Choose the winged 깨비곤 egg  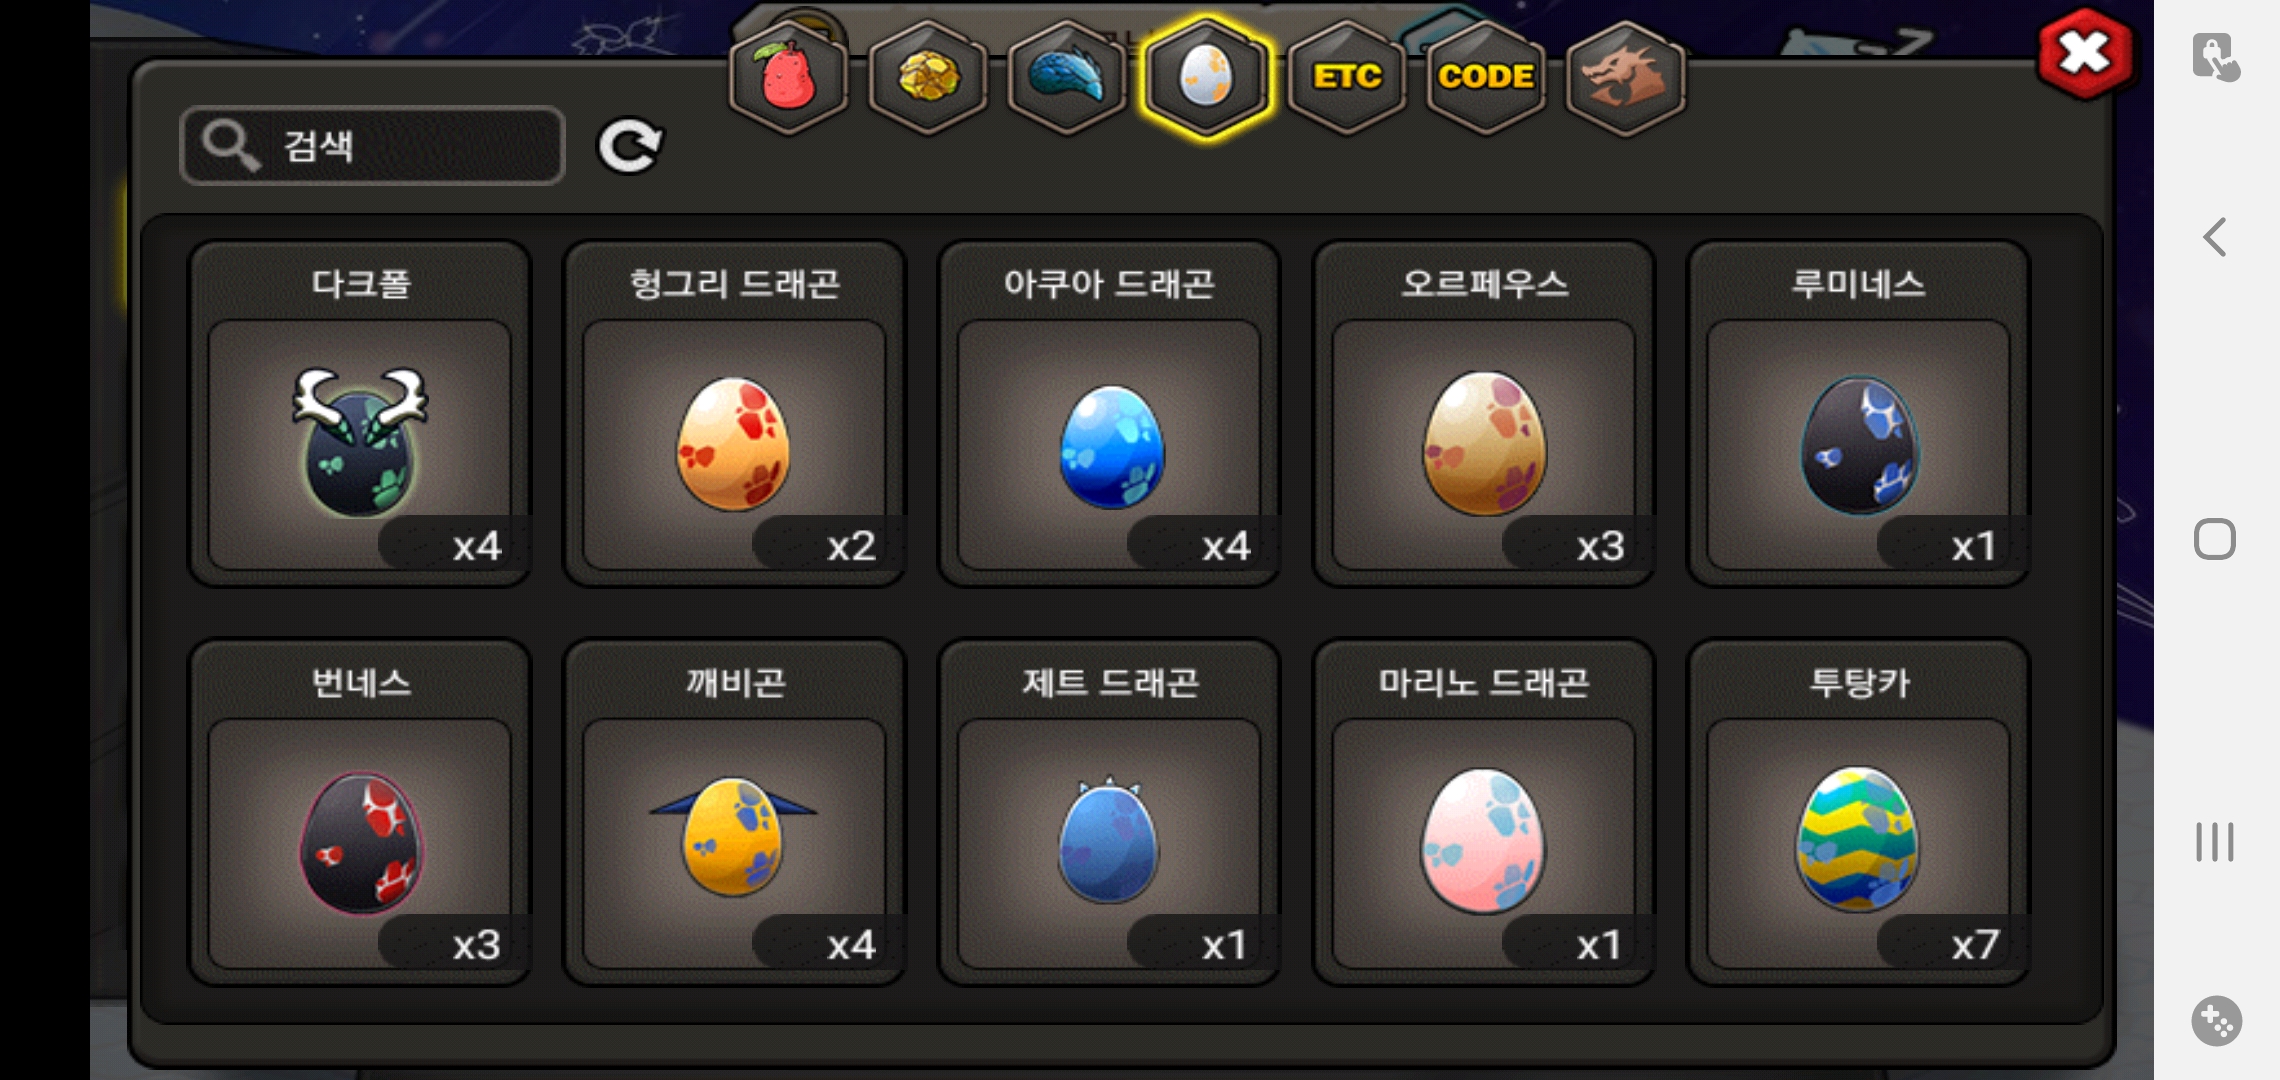point(734,812)
